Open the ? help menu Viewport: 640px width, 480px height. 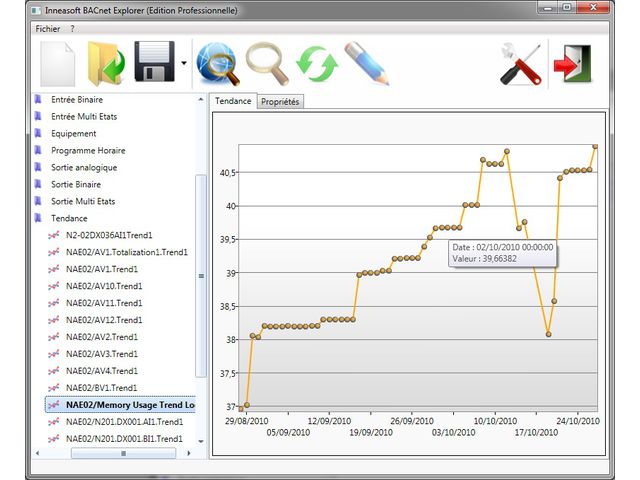tap(72, 29)
